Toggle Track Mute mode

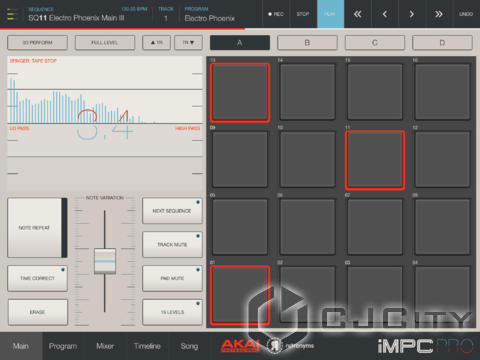[172, 245]
